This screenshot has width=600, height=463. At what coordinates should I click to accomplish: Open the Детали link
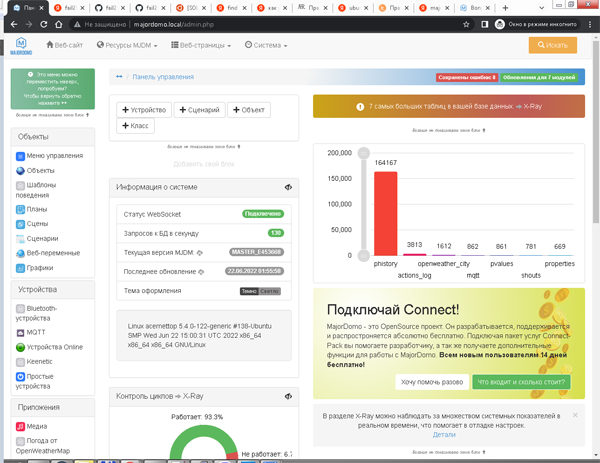(444, 435)
